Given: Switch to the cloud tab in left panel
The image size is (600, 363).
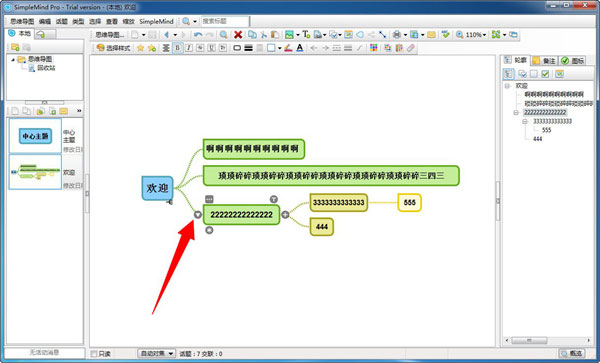Looking at the screenshot, I should pos(45,34).
